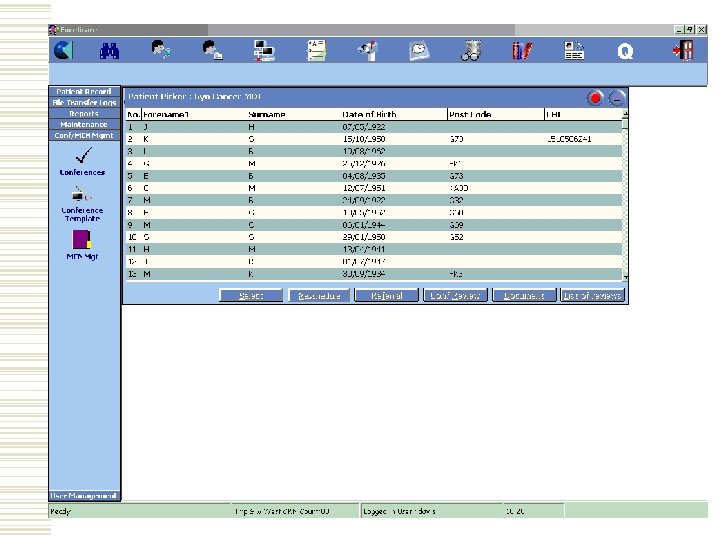
Task: Open the Patient Record sidebar tab
Action: tap(84, 91)
